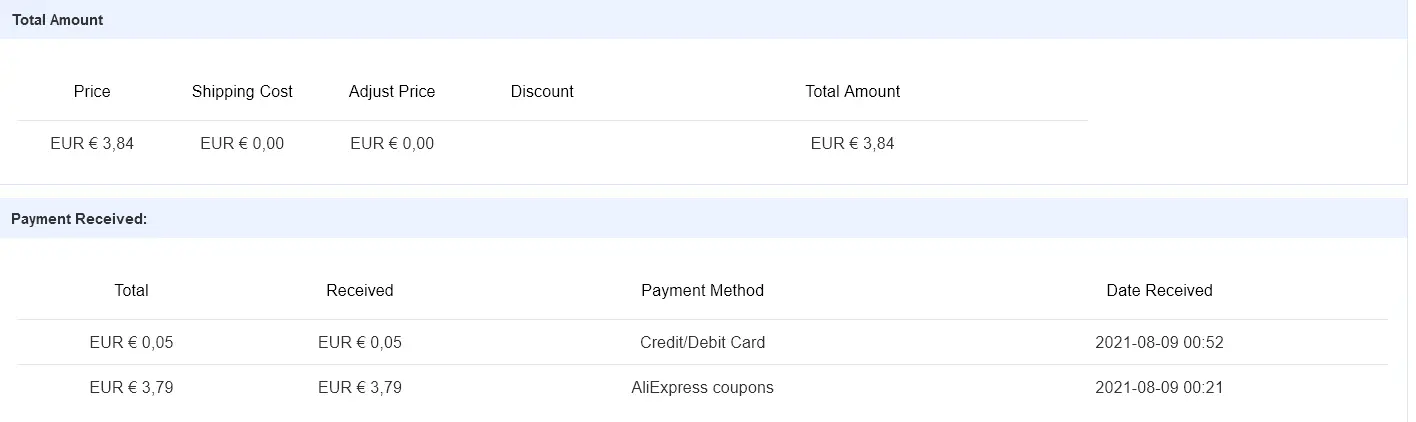Click the Total Amount column header in the table
This screenshot has height=422, width=1416.
pos(853,91)
